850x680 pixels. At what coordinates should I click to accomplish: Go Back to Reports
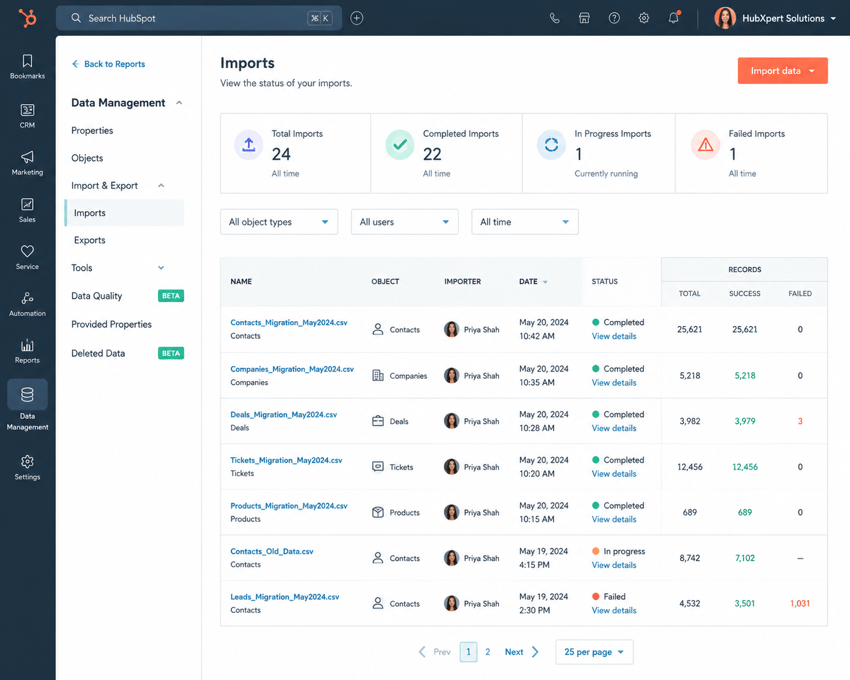[108, 64]
